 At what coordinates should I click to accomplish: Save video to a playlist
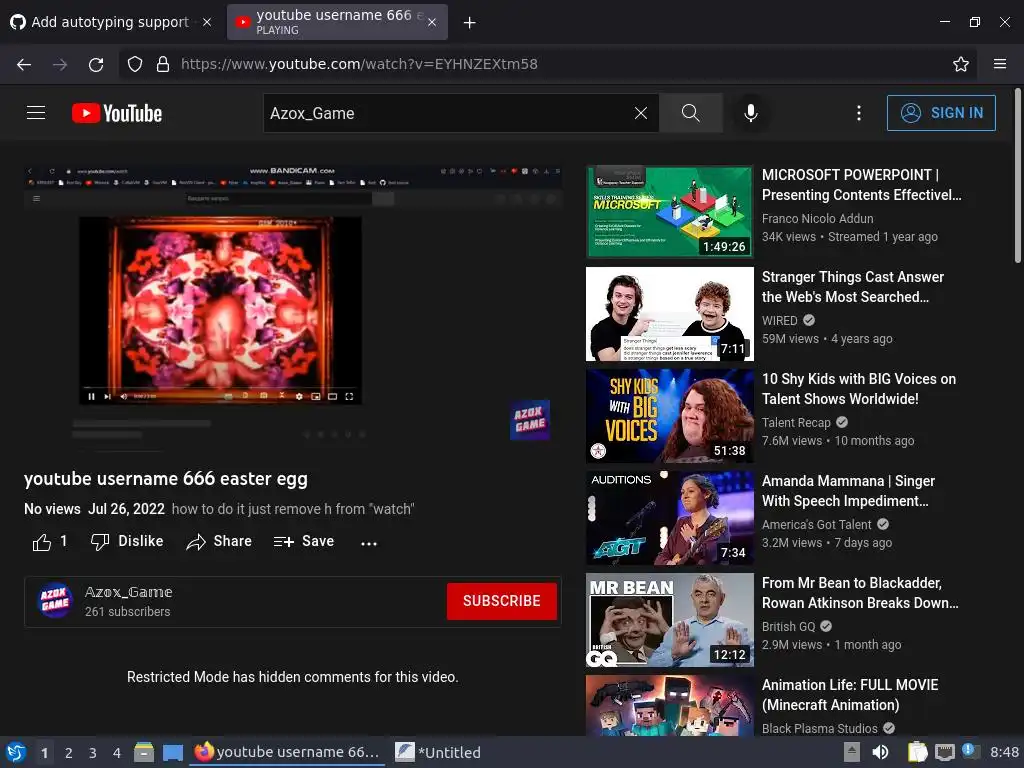tap(304, 541)
